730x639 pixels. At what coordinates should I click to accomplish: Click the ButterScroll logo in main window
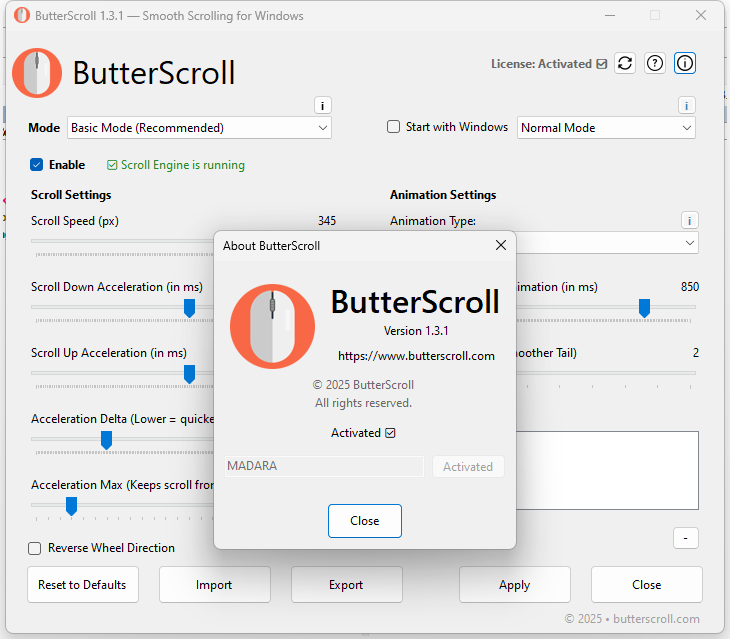[x=37, y=73]
